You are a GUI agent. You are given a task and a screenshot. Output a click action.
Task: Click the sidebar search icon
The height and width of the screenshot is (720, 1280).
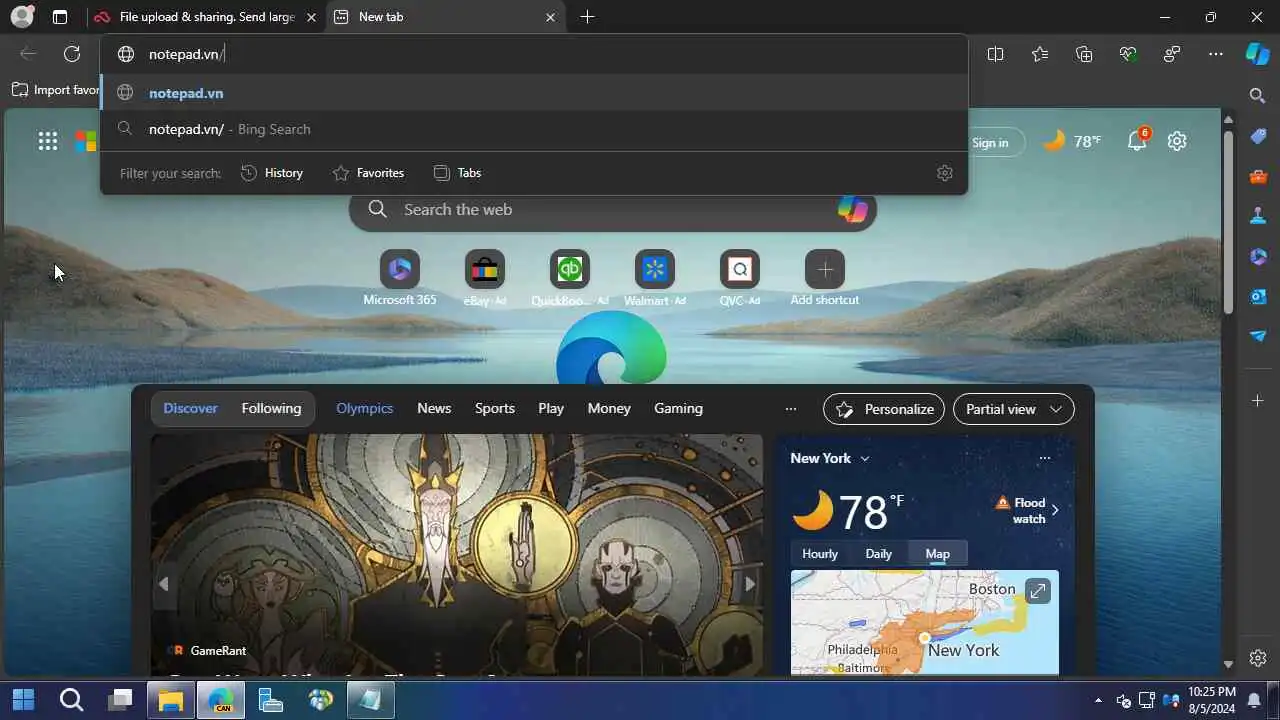(1258, 95)
